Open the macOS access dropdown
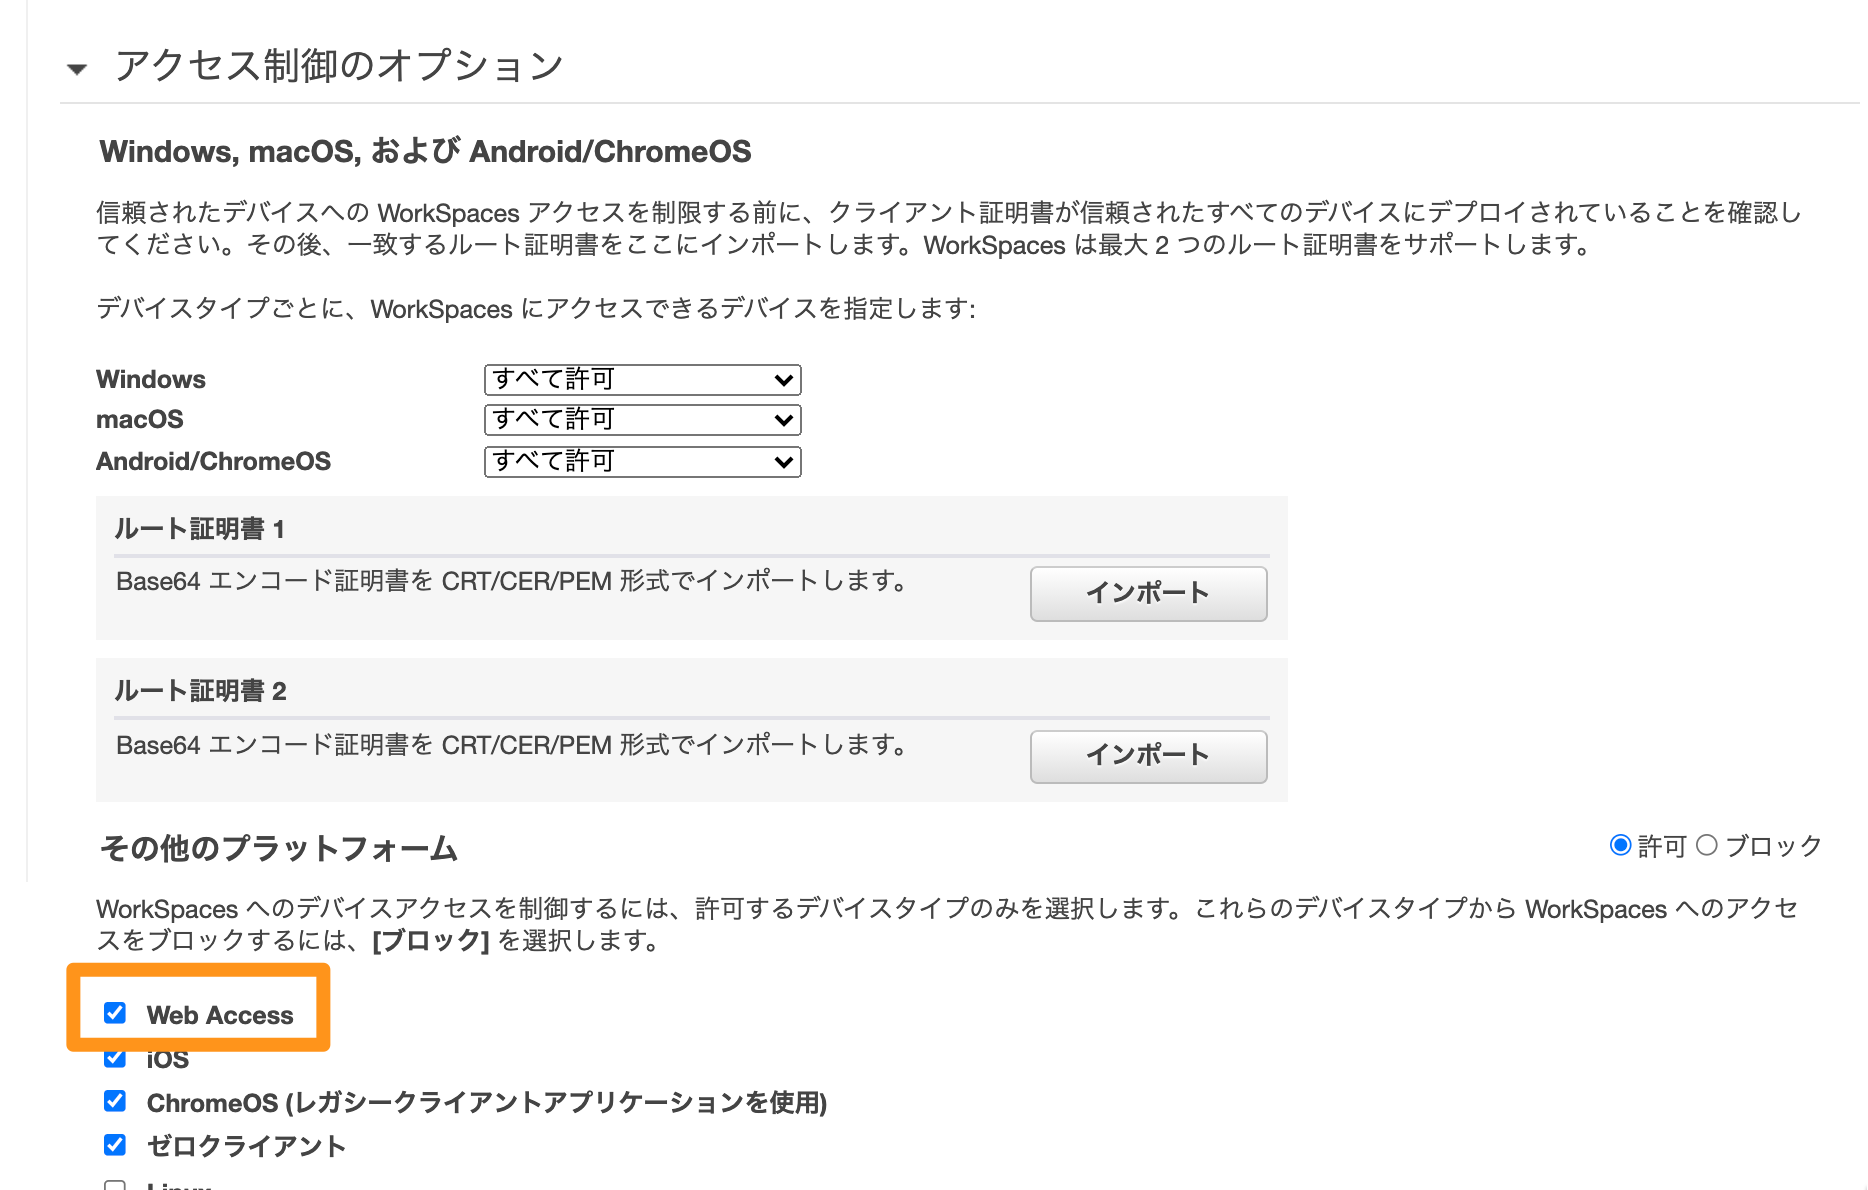The height and width of the screenshot is (1190, 1868). tap(642, 420)
